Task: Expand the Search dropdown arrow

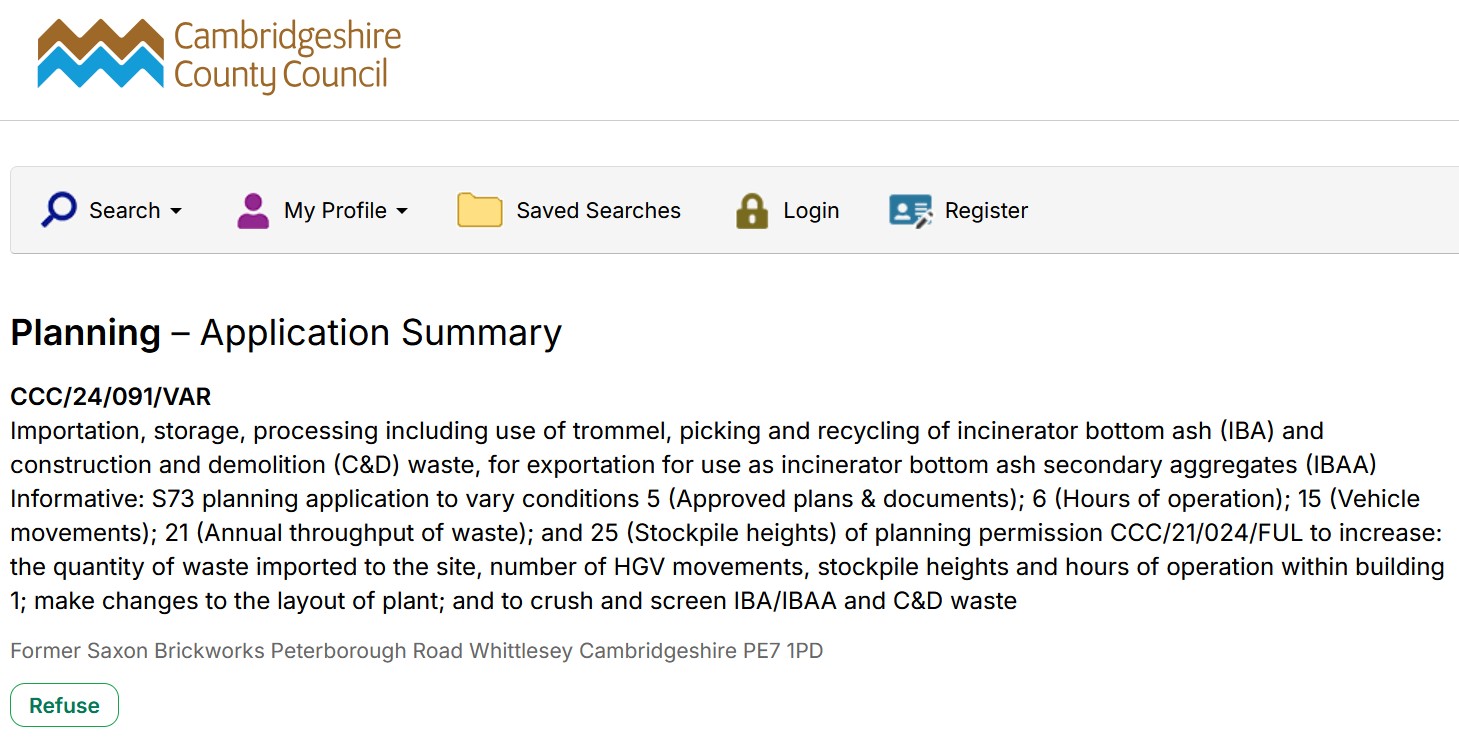Action: [x=176, y=211]
